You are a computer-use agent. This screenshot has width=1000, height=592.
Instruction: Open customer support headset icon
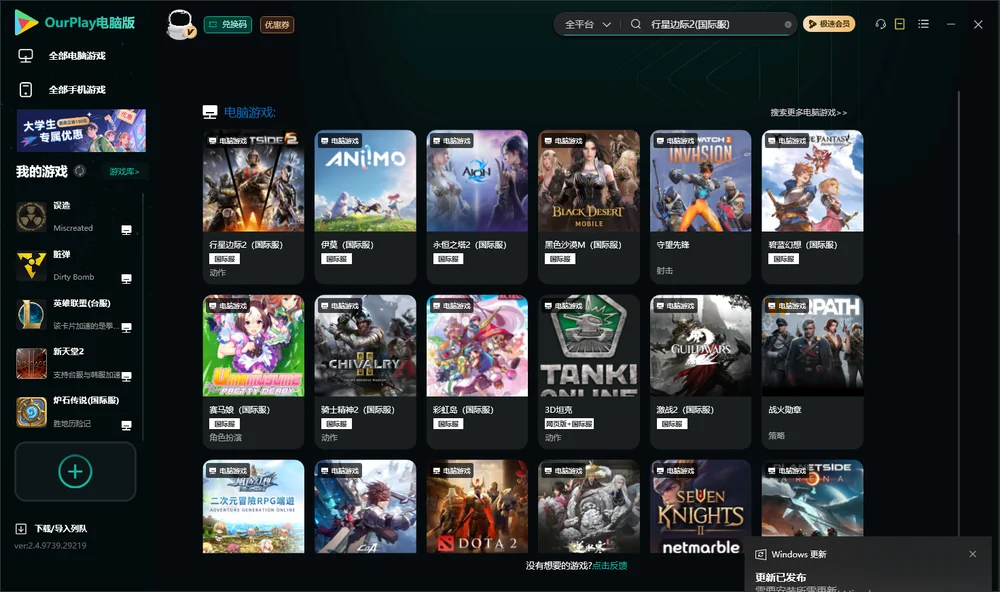coord(881,24)
